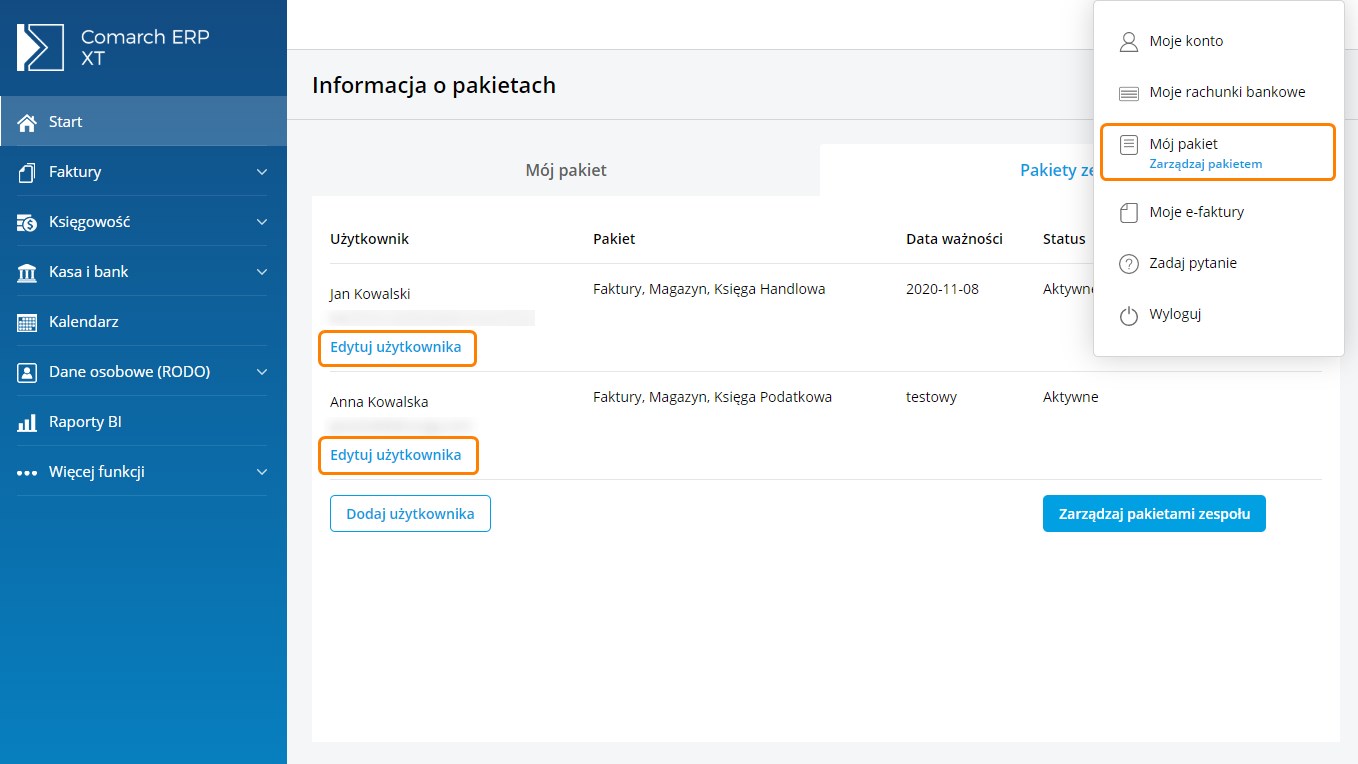Edit user Anna Kowalska
This screenshot has height=764, width=1358.
pos(396,455)
